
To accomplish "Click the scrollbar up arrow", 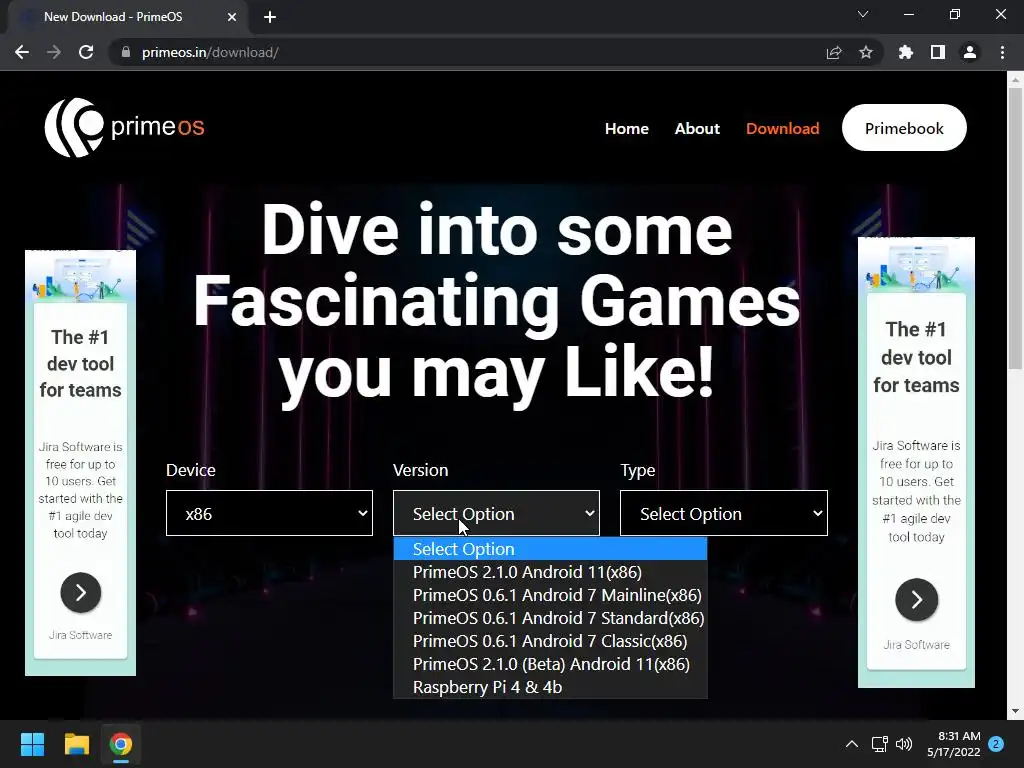I will pyautogui.click(x=1015, y=80).
